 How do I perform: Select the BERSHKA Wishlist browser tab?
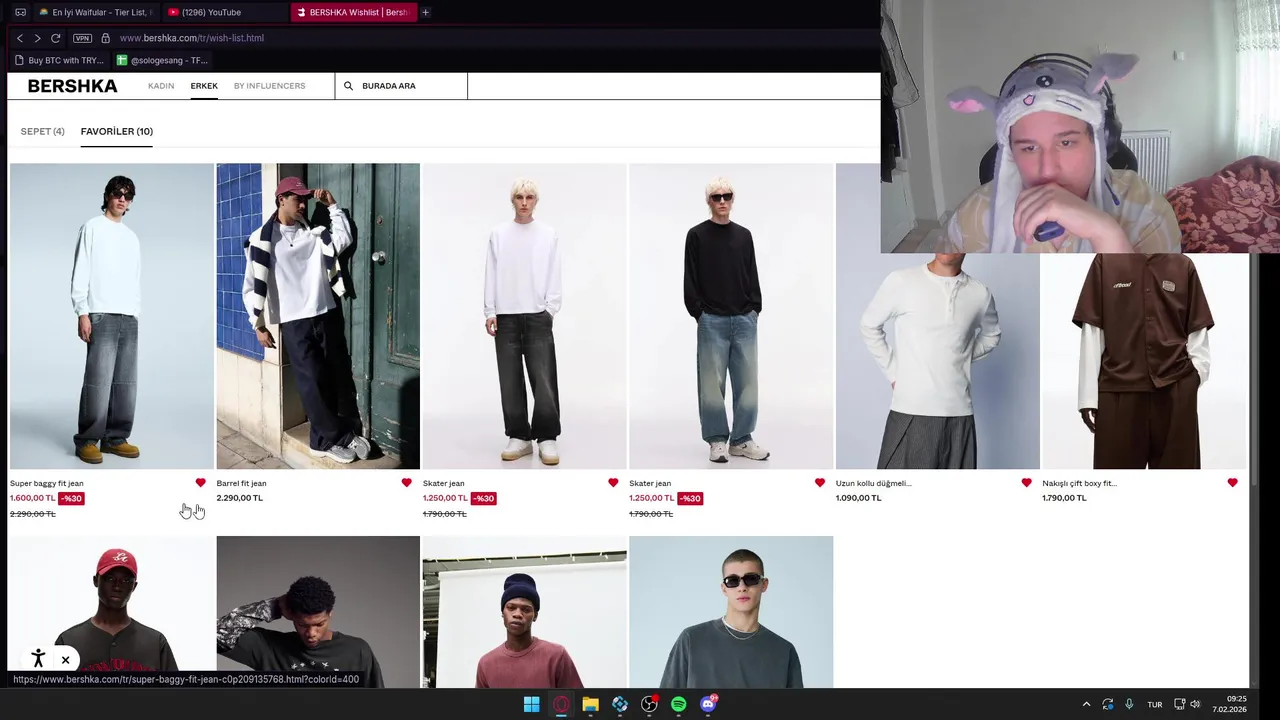pyautogui.click(x=354, y=12)
